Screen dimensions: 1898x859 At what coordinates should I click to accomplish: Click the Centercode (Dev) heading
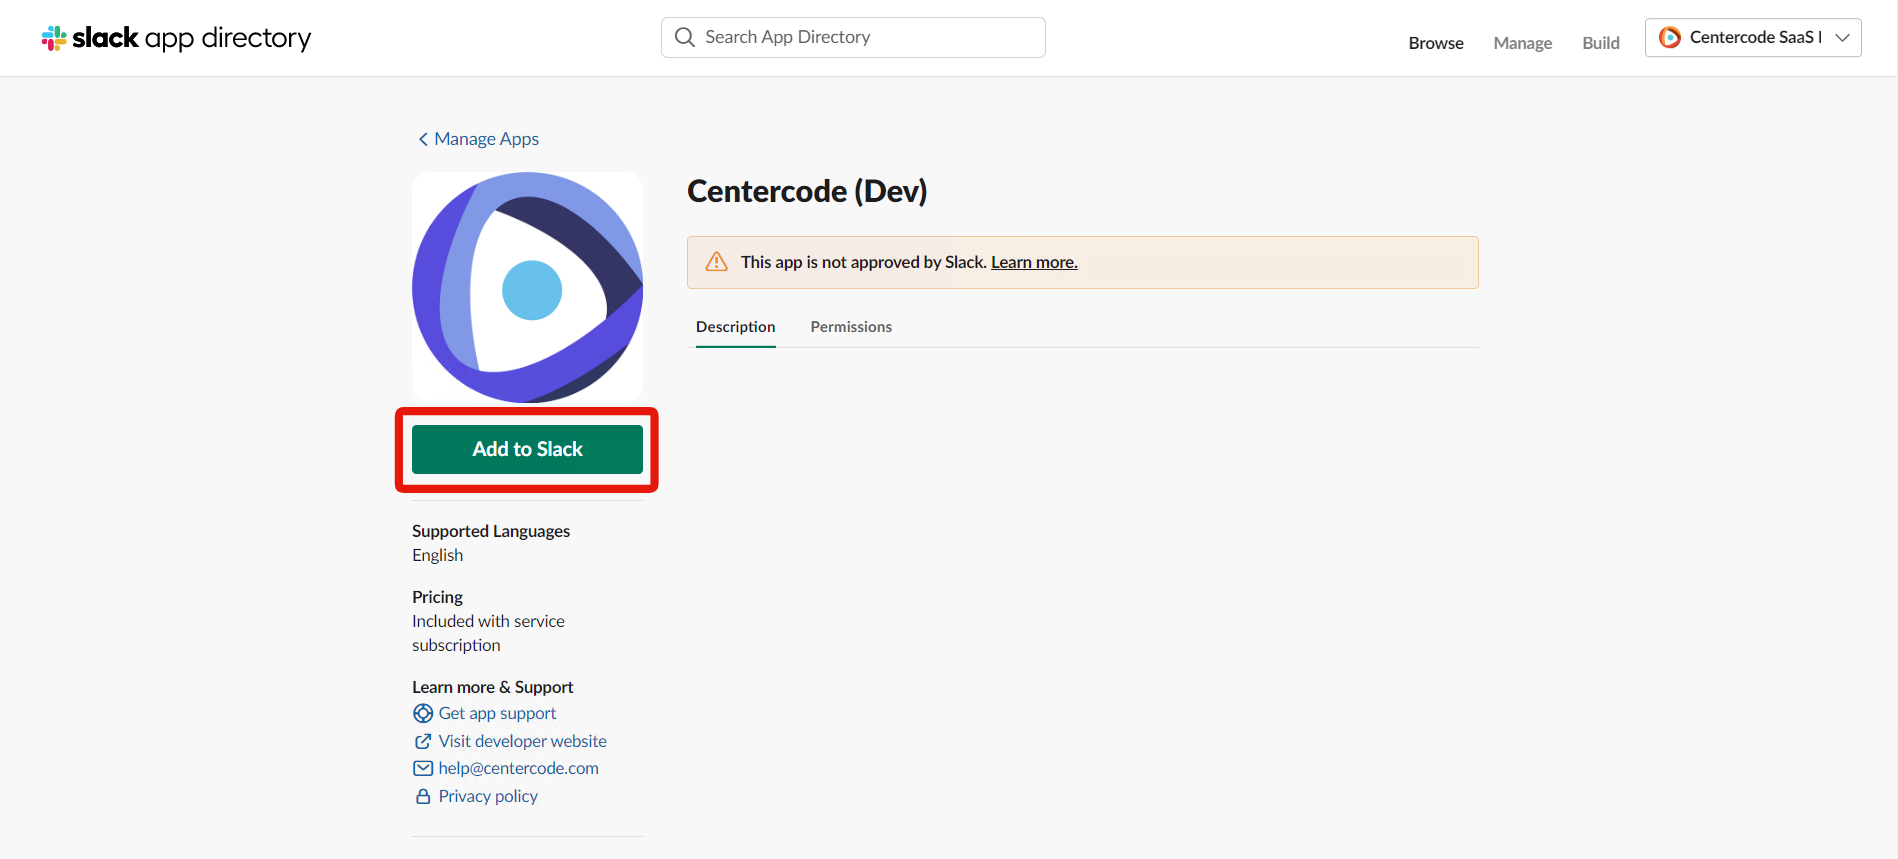tap(807, 191)
